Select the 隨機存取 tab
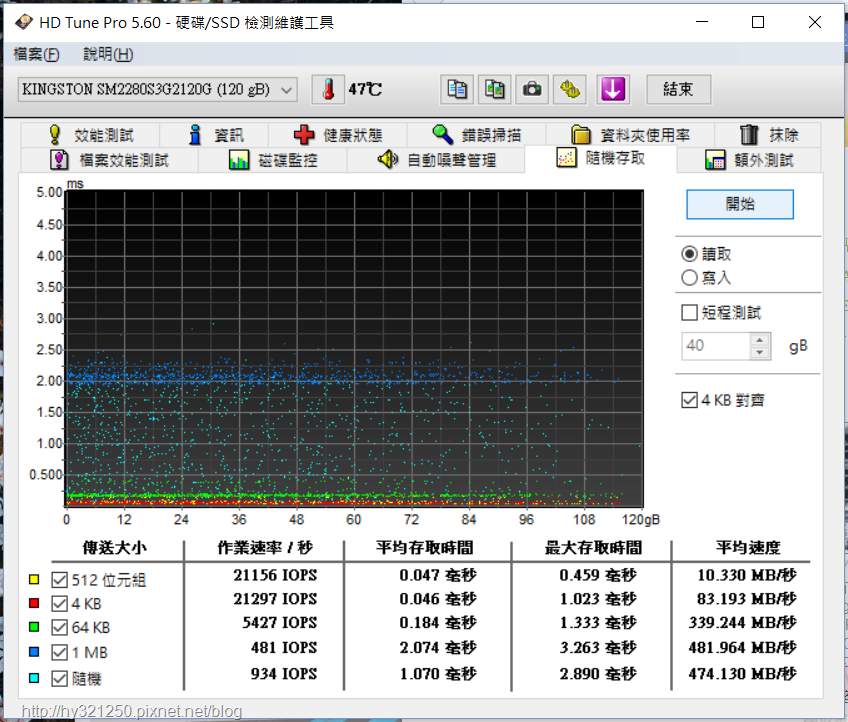This screenshot has width=848, height=722. tap(600, 158)
